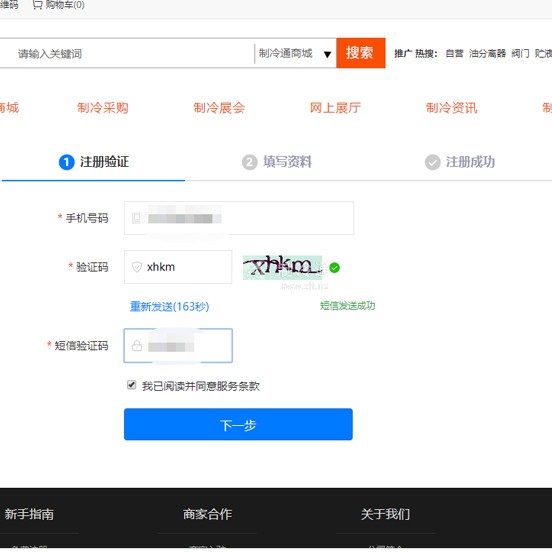The image size is (552, 552).
Task: Toggle the 我已阅读并同意服务条款 checkbox
Action: [132, 385]
